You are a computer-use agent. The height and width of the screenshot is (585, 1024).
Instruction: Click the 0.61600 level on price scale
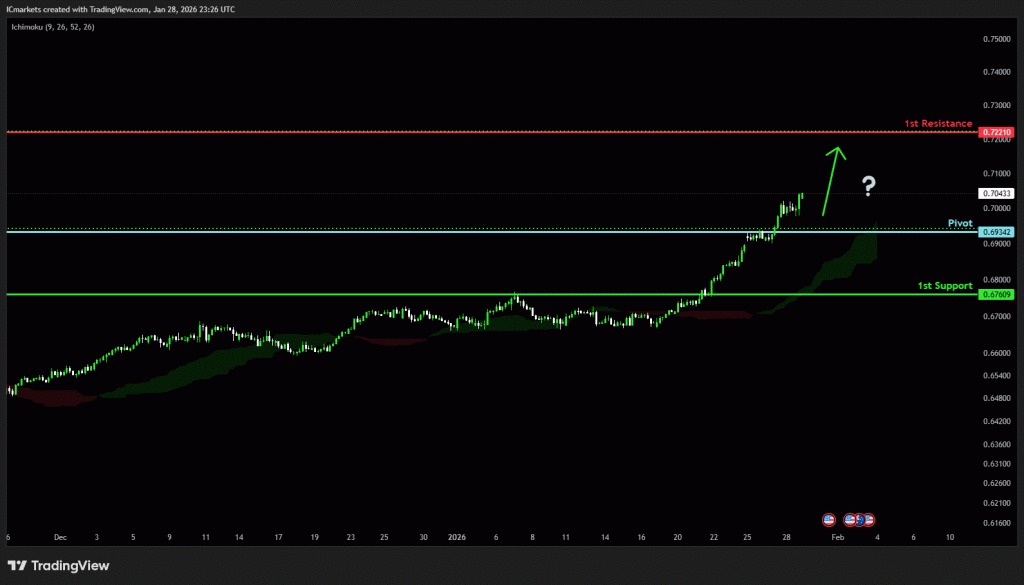[996, 523]
